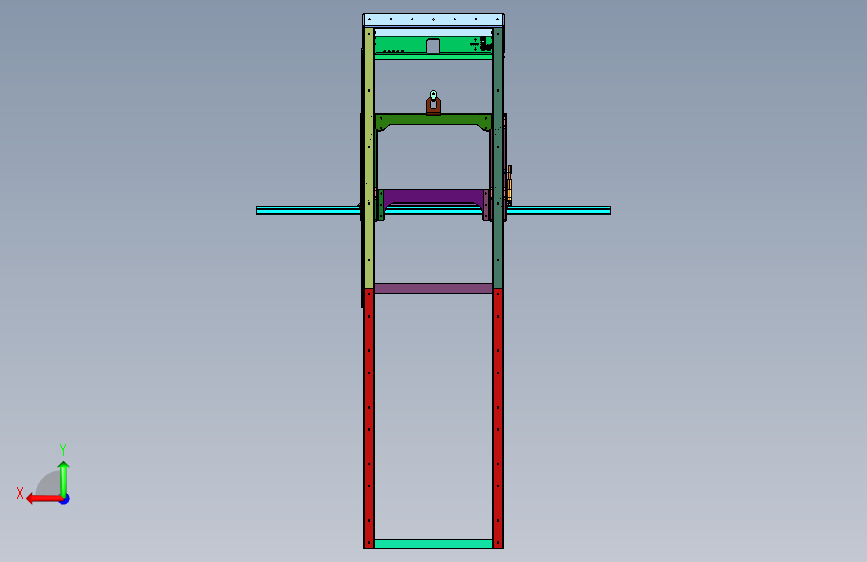Click the square cutout in green panel
This screenshot has width=867, height=562.
[433, 46]
